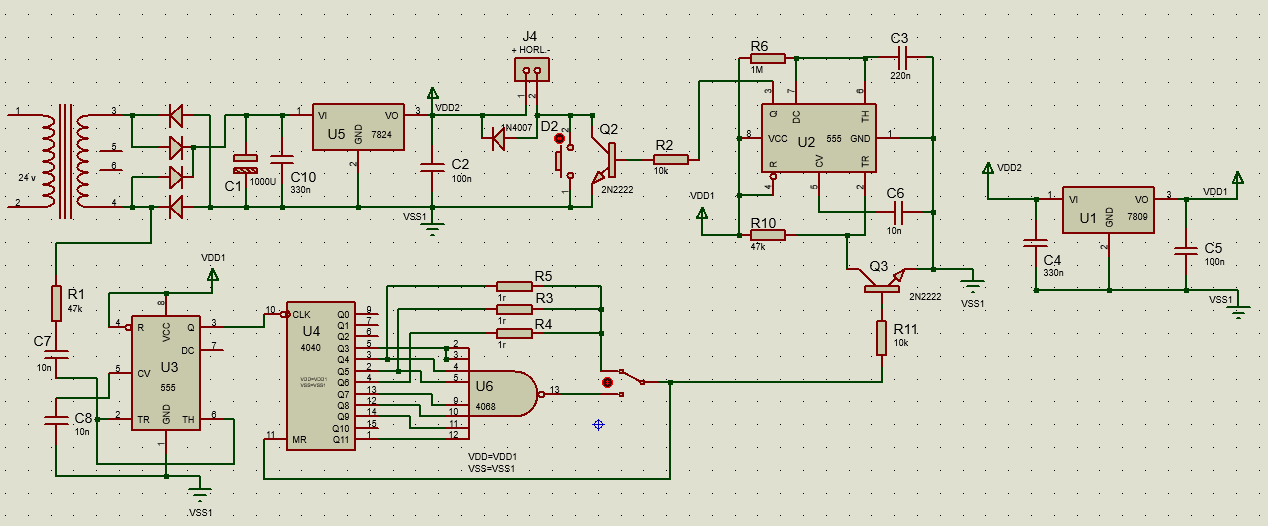1268x526 pixels.
Task: Click the VDD1 terminal at U1 output
Action: 1238,178
